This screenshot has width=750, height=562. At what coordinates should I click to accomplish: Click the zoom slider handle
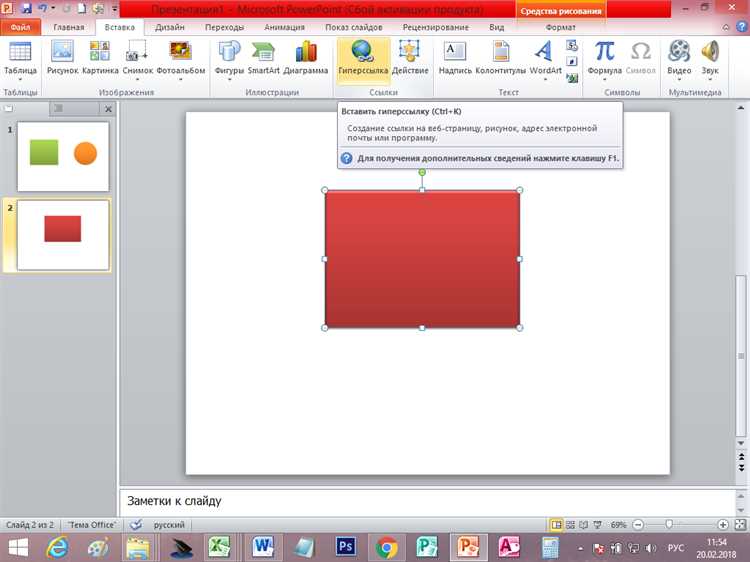coord(669,525)
